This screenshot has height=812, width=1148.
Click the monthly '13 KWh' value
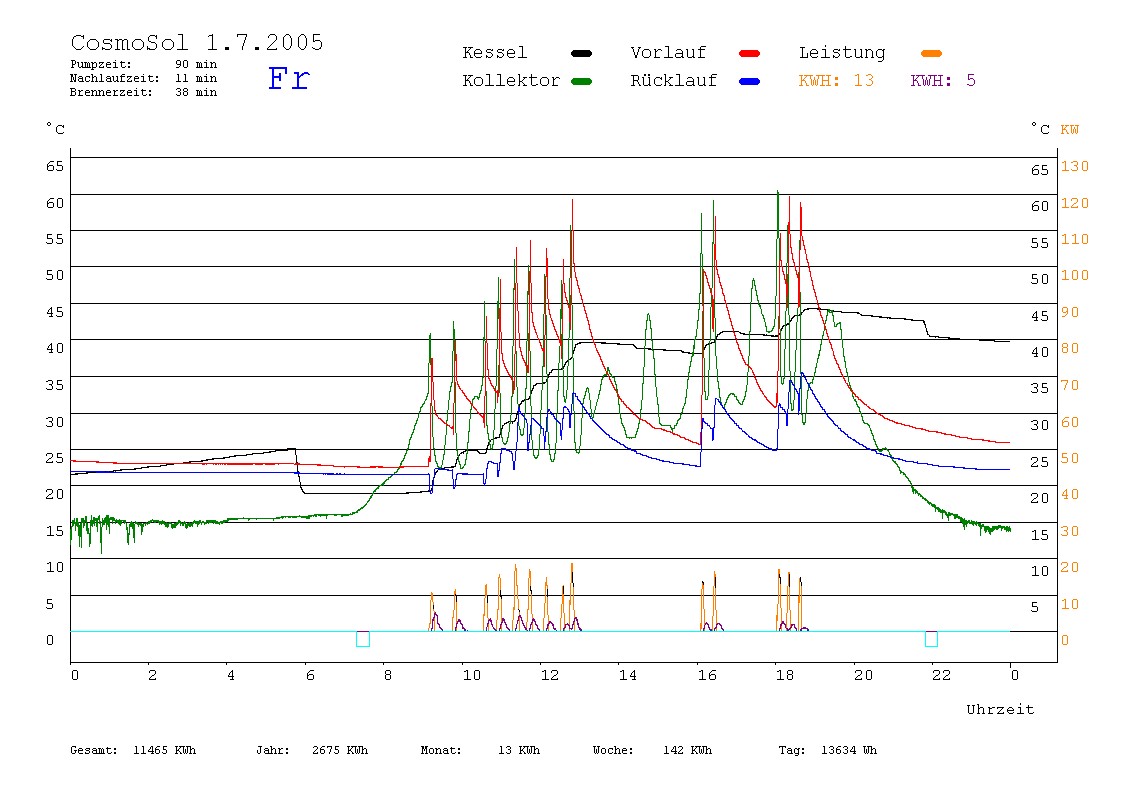click(x=519, y=750)
